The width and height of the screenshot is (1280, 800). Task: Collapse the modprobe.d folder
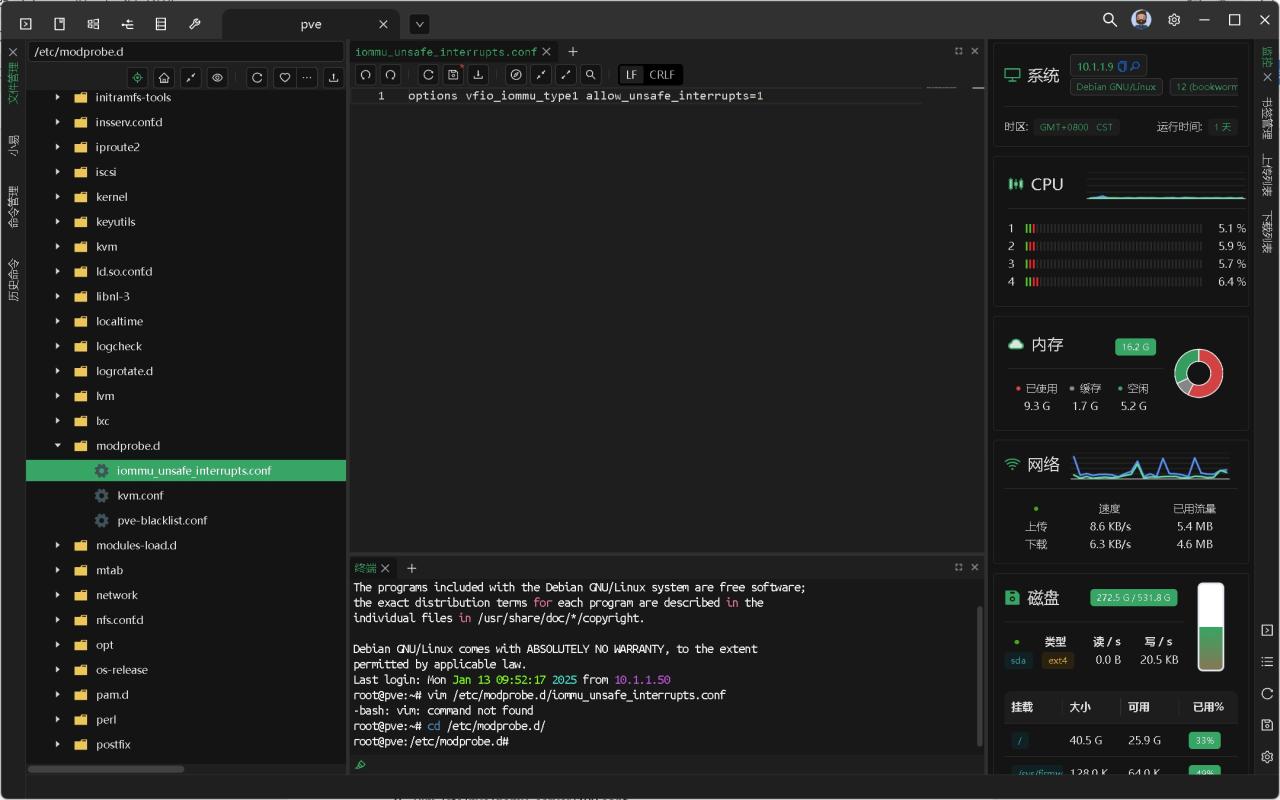[x=58, y=446]
